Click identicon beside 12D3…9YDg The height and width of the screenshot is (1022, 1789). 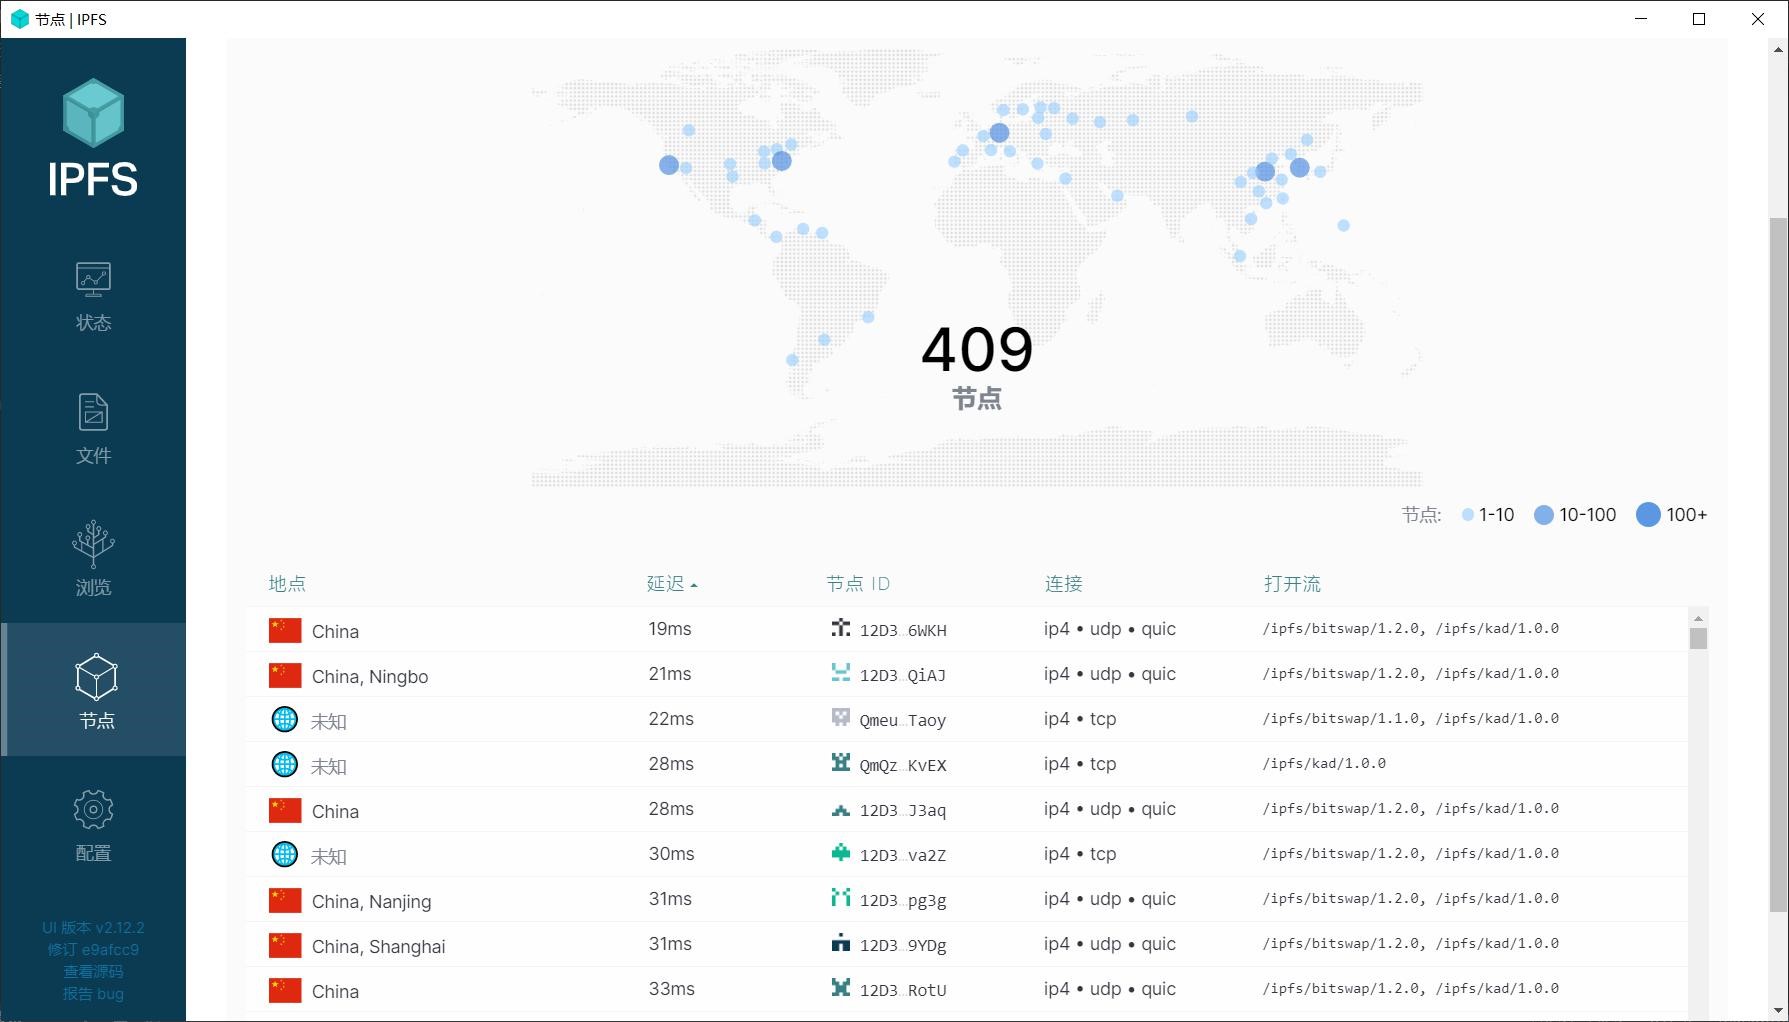pos(841,943)
